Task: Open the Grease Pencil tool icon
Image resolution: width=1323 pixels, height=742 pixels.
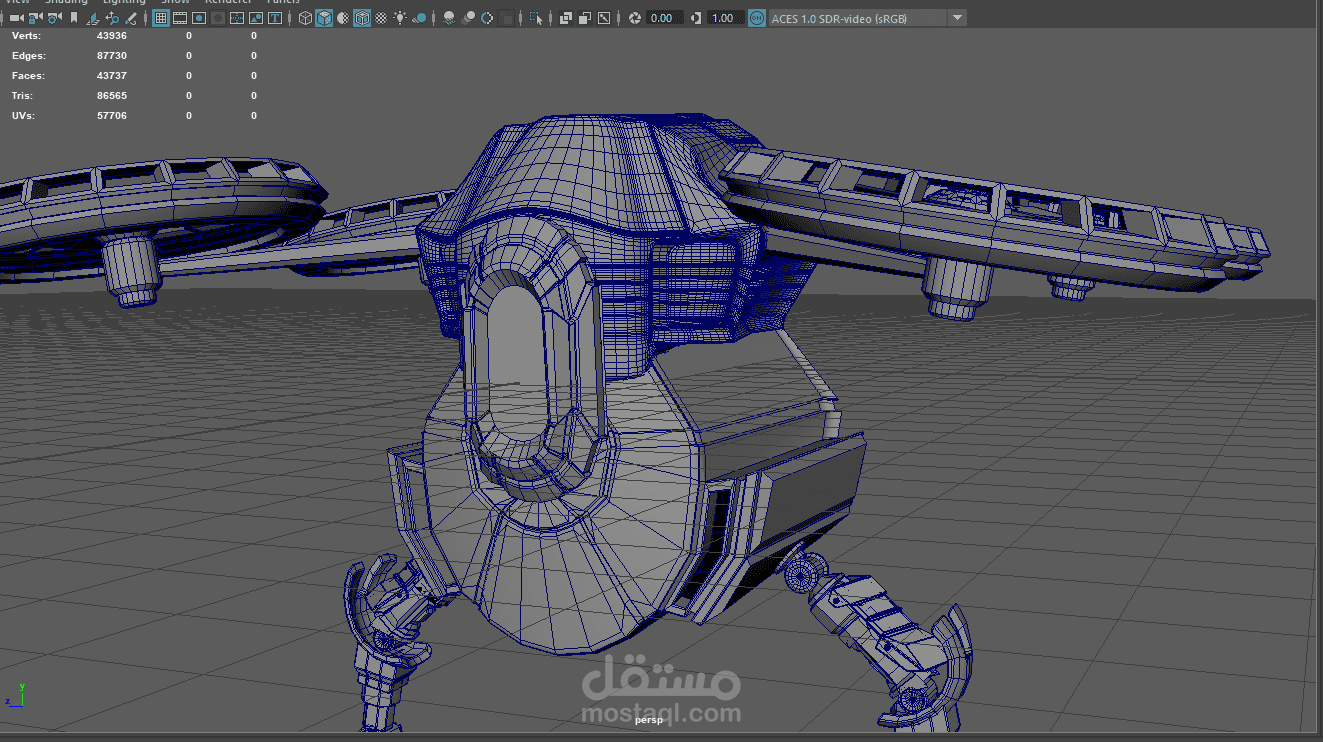Action: click(x=130, y=18)
